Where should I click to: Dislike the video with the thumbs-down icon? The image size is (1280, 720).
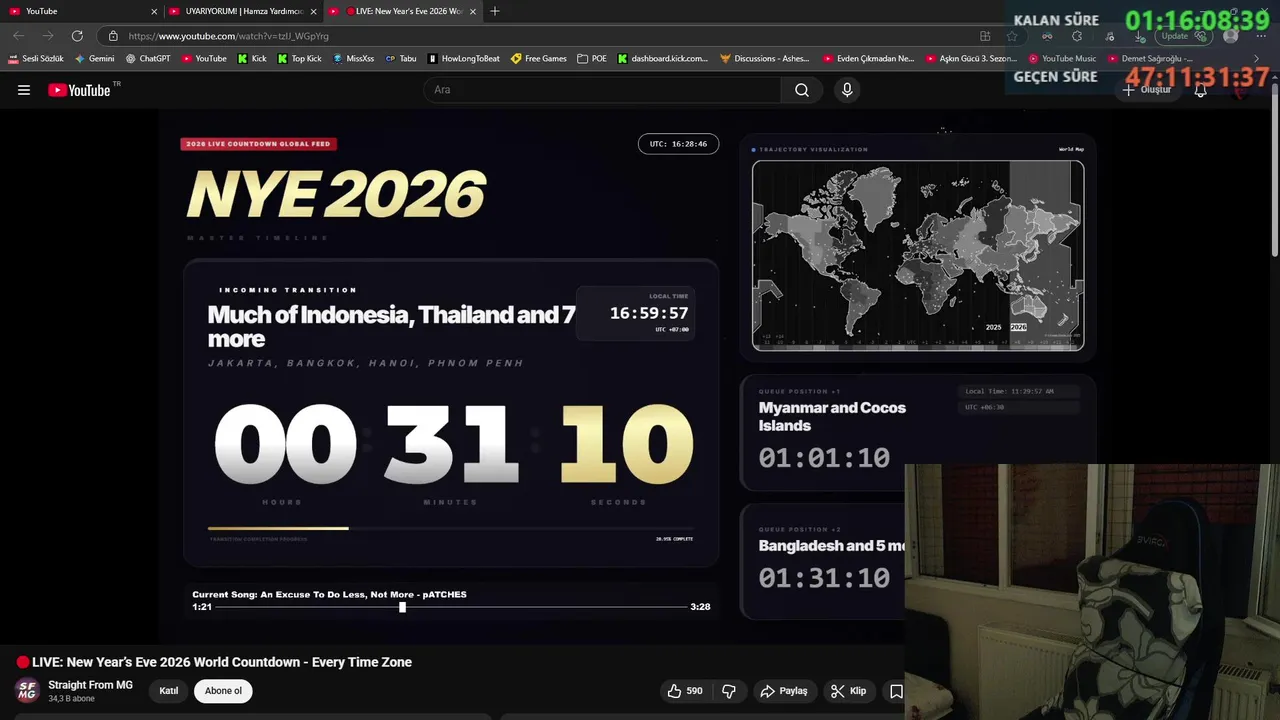(729, 691)
